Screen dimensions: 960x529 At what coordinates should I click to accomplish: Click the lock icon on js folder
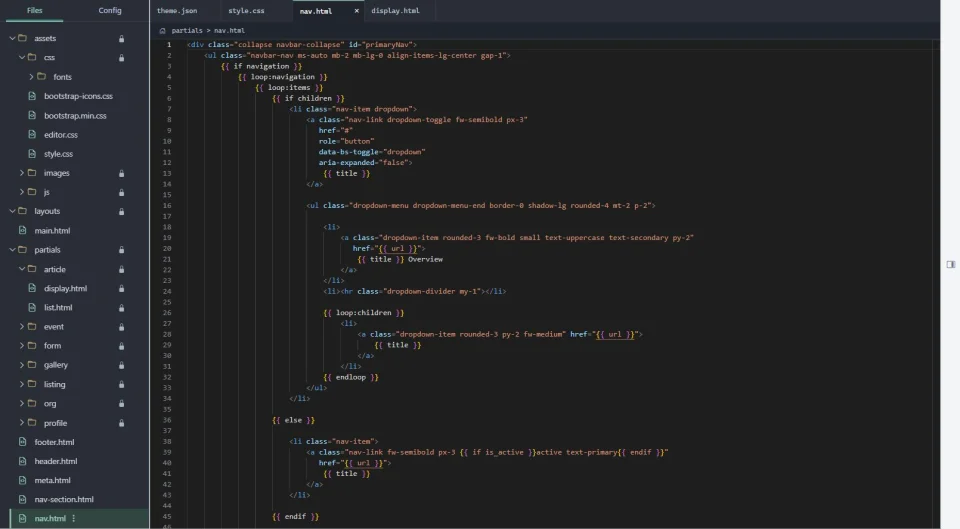coord(121,192)
